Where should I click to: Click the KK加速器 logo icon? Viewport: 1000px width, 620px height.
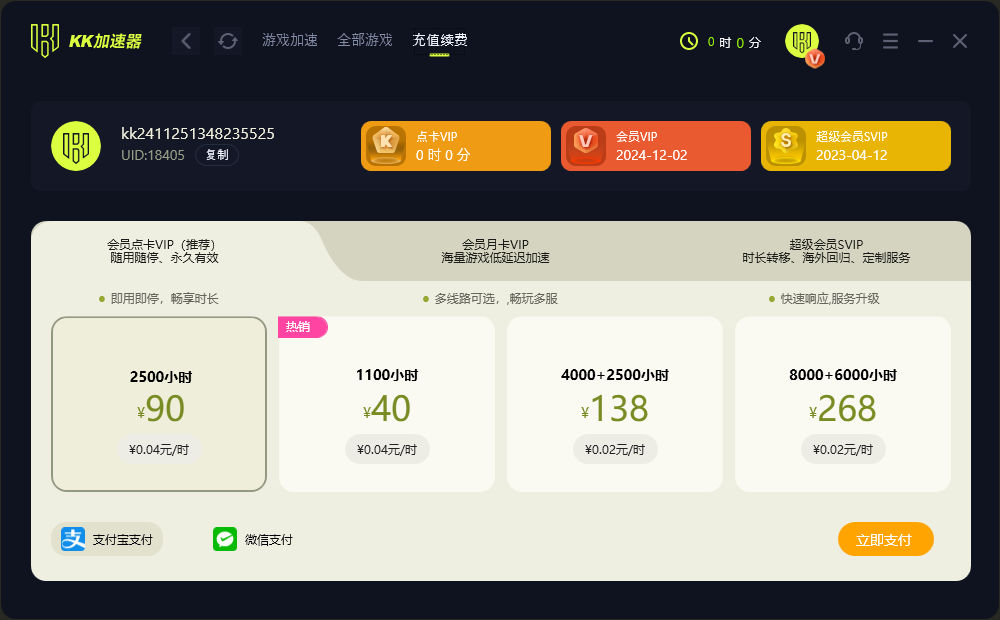(x=45, y=41)
